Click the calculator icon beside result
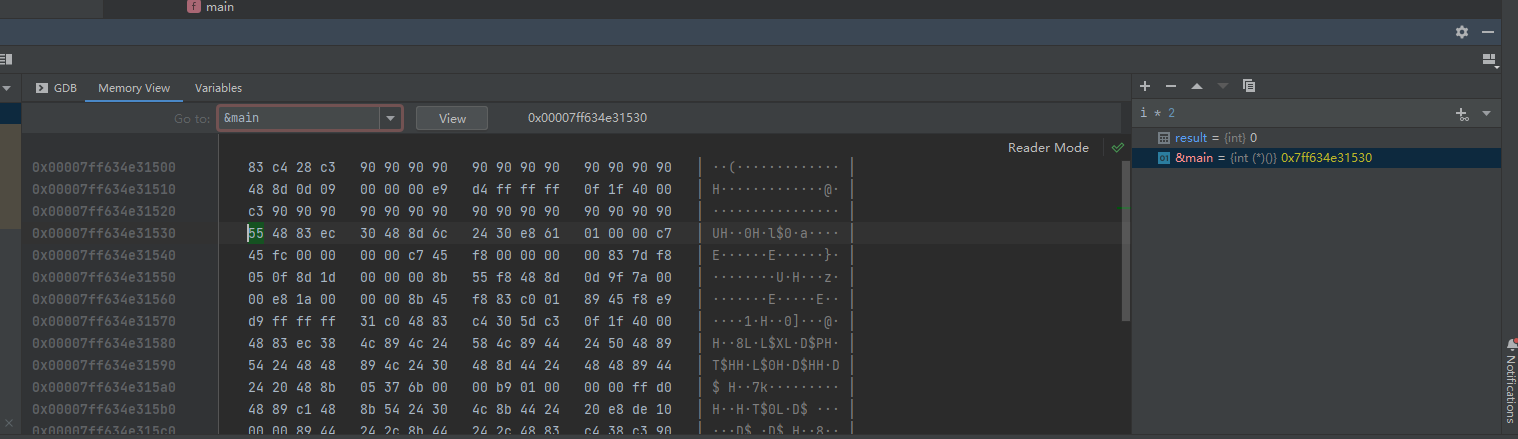This screenshot has width=1518, height=439. pyautogui.click(x=1163, y=138)
